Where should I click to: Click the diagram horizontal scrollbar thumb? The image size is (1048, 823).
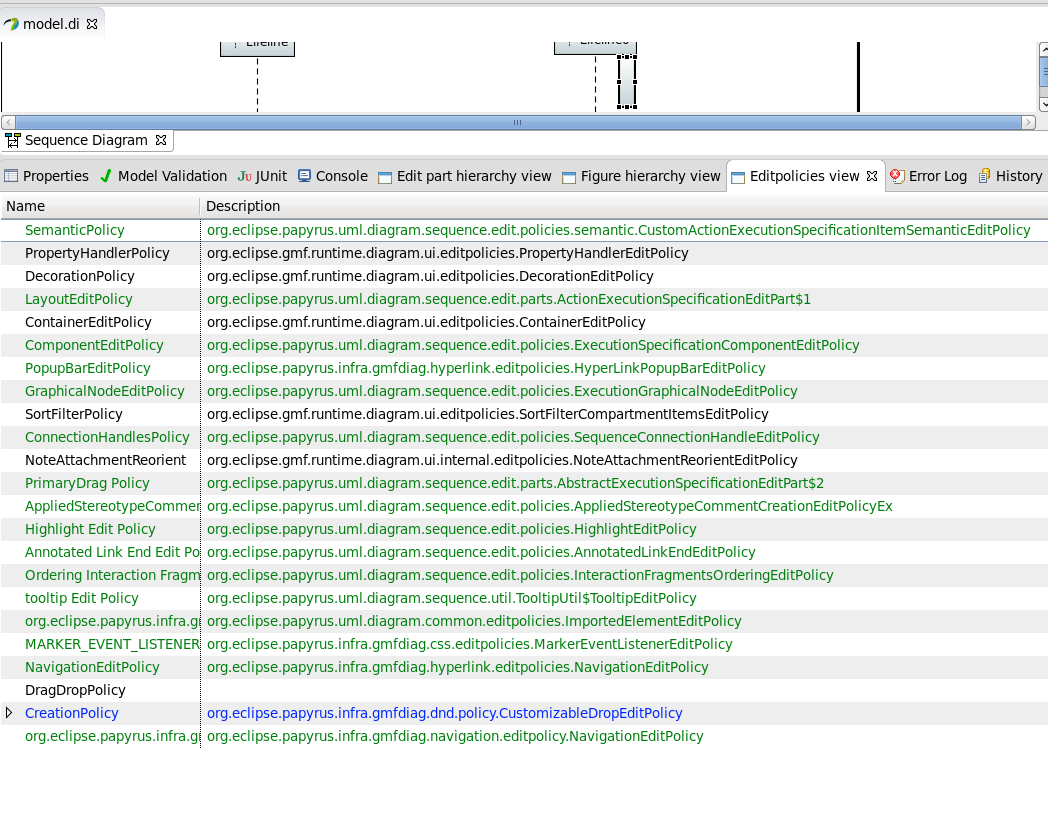click(x=517, y=122)
